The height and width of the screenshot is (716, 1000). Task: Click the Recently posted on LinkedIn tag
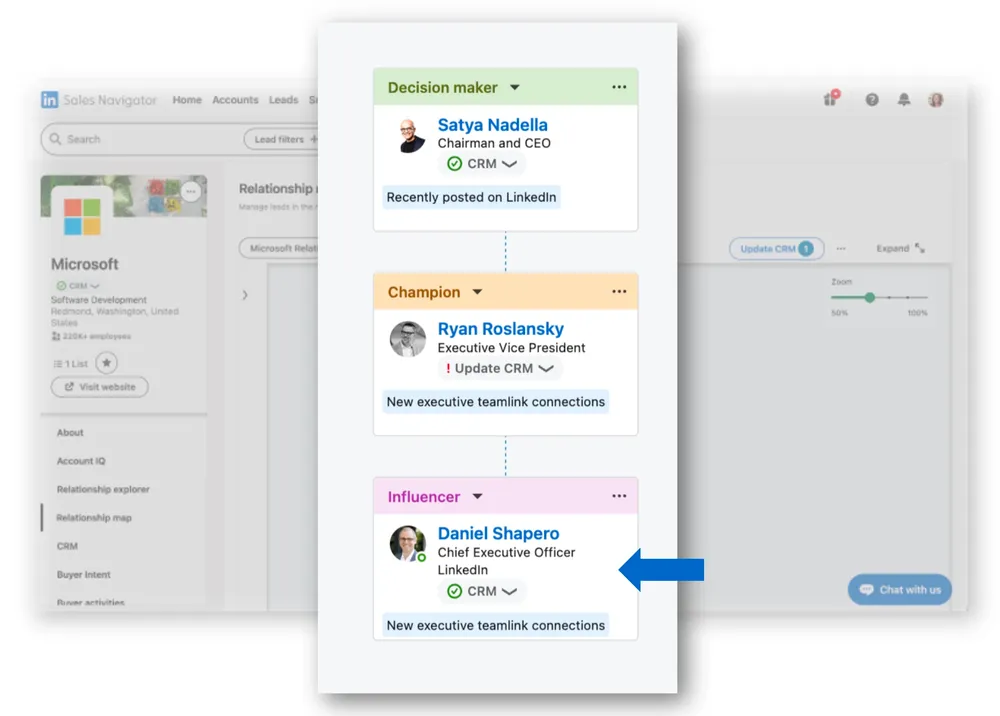pos(471,197)
